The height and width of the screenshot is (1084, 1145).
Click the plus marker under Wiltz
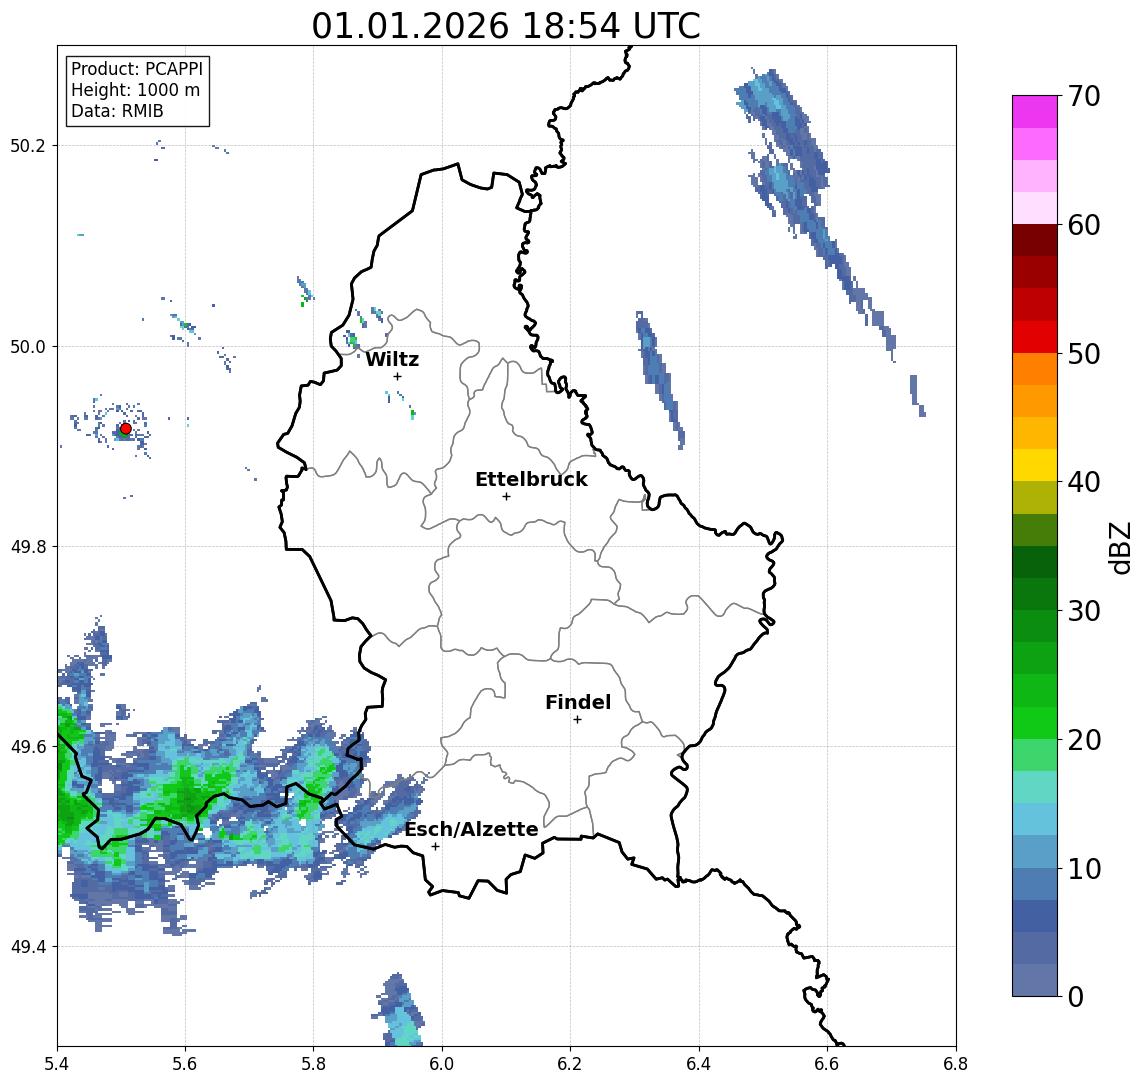pos(397,376)
